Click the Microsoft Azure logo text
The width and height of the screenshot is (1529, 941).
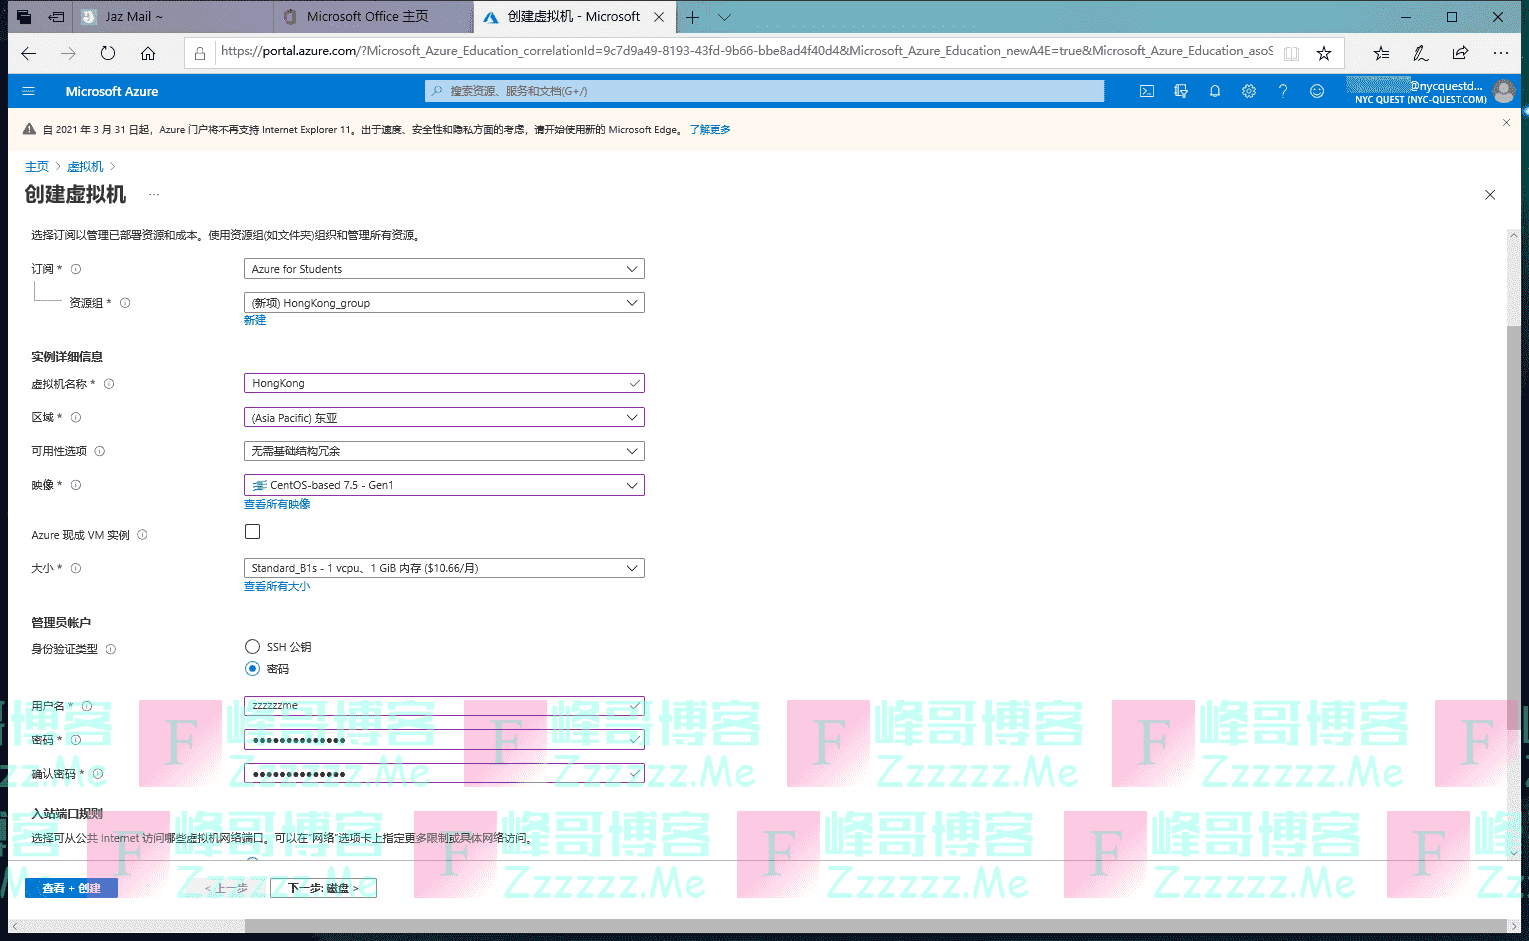[x=112, y=91]
